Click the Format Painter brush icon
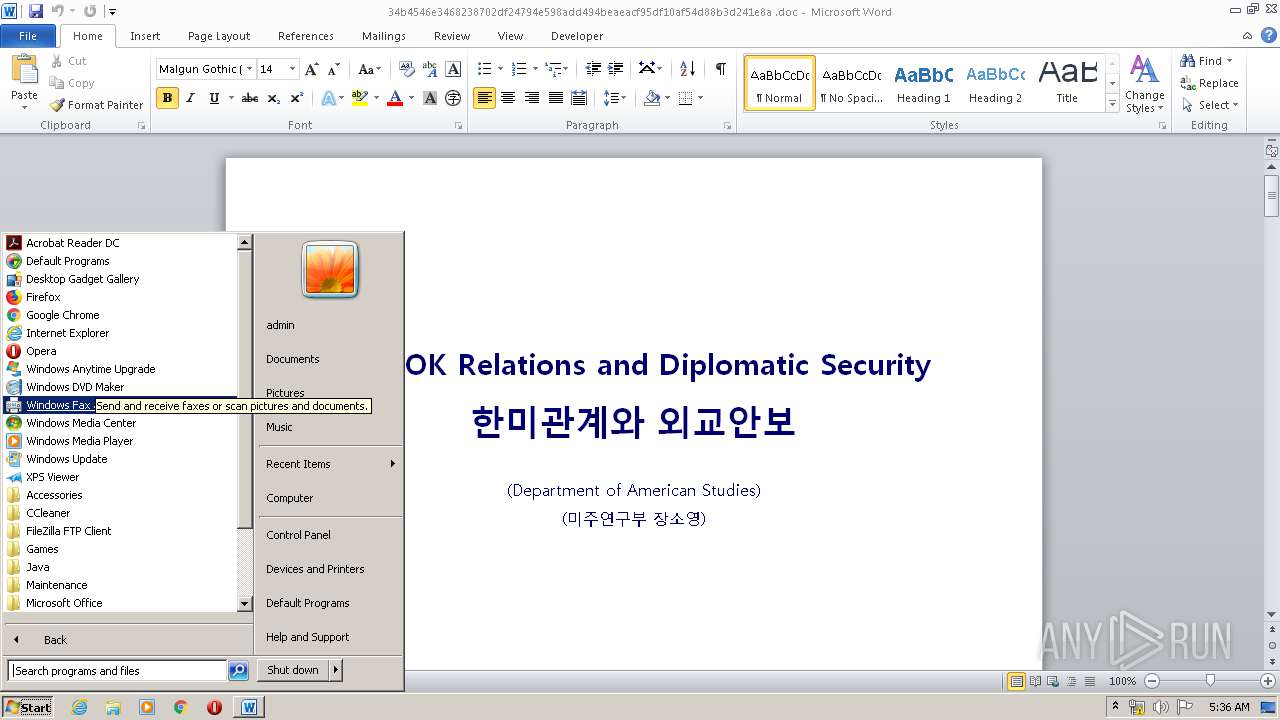This screenshot has height=720, width=1280. (58, 104)
